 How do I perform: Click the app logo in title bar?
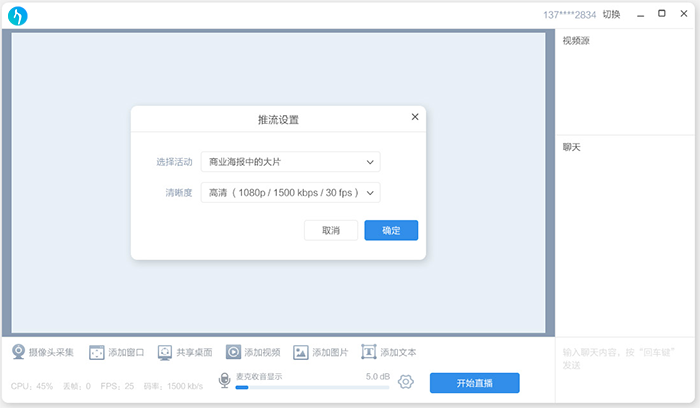[17, 15]
